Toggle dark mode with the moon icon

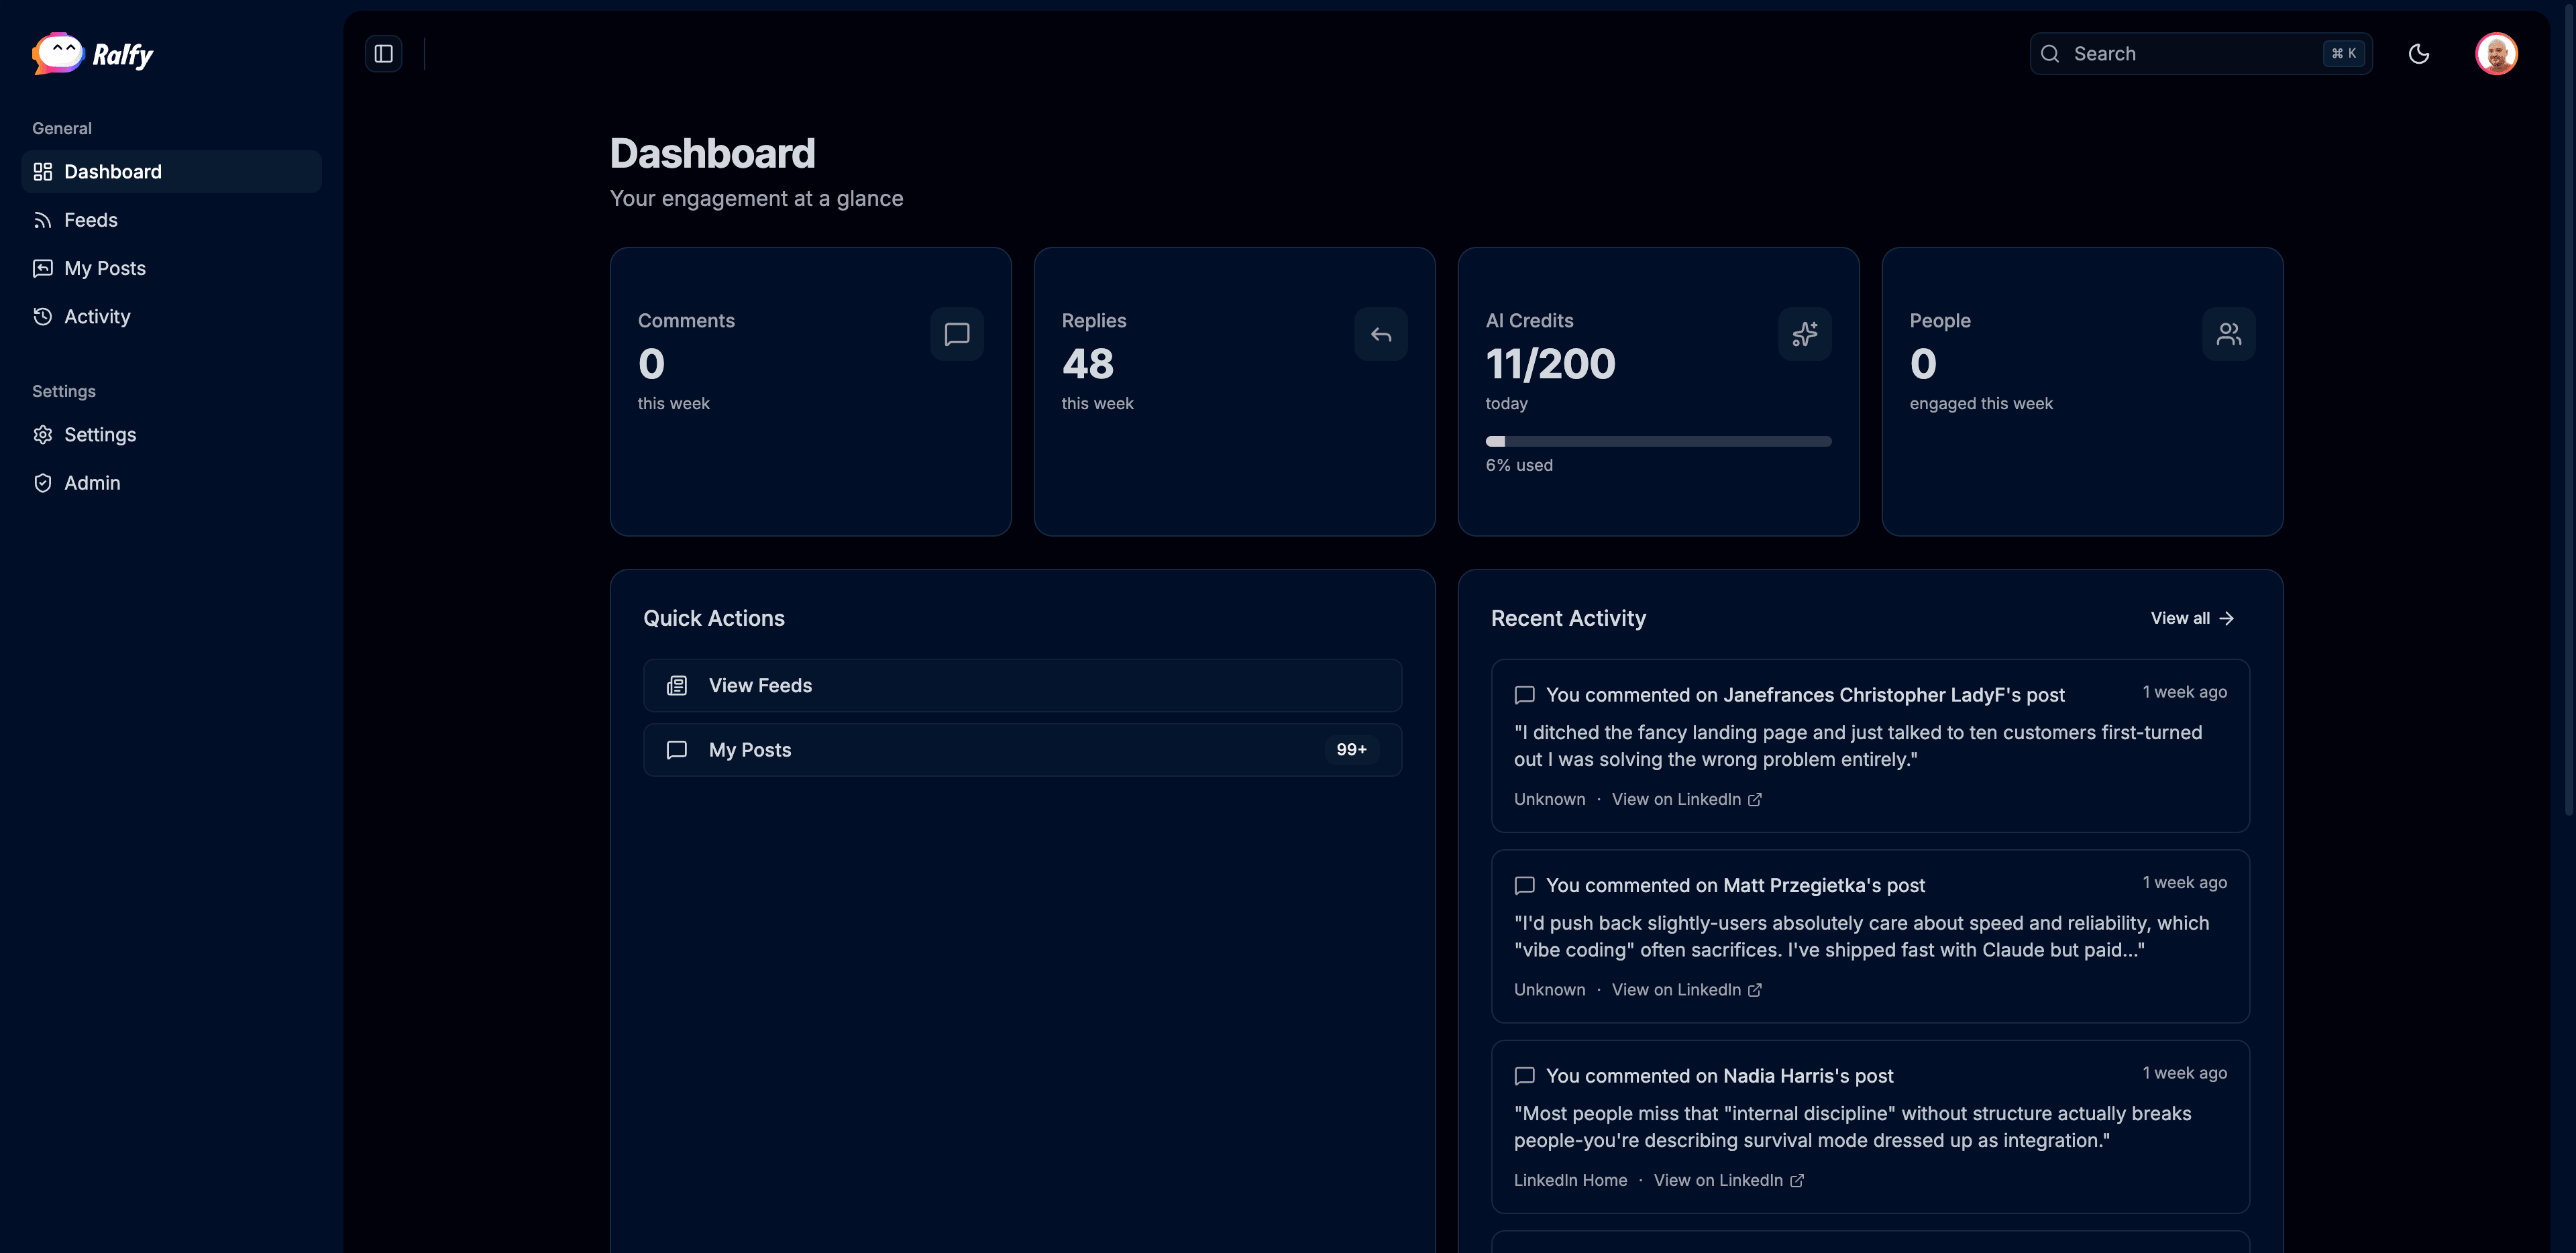(x=2420, y=53)
